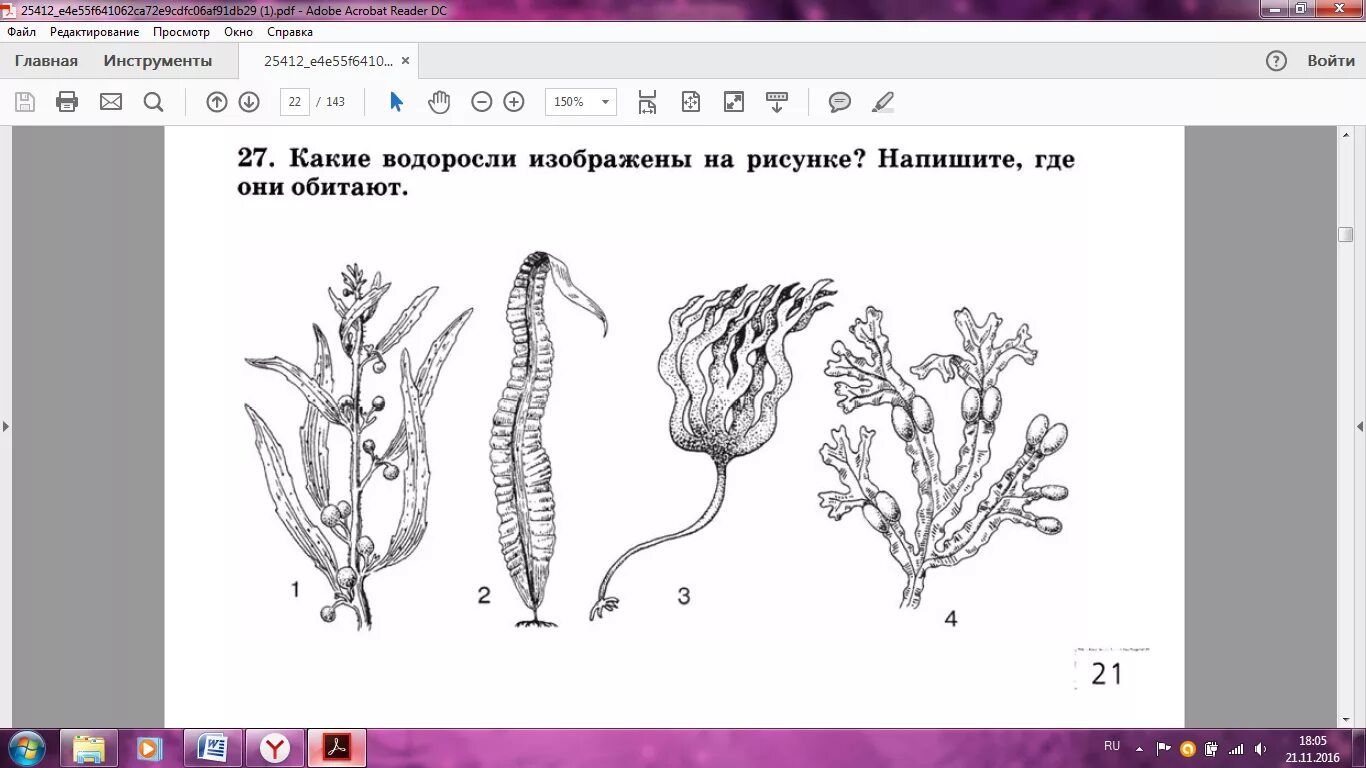The width and height of the screenshot is (1366, 768).
Task: Send file by email envelope icon
Action: tap(111, 102)
